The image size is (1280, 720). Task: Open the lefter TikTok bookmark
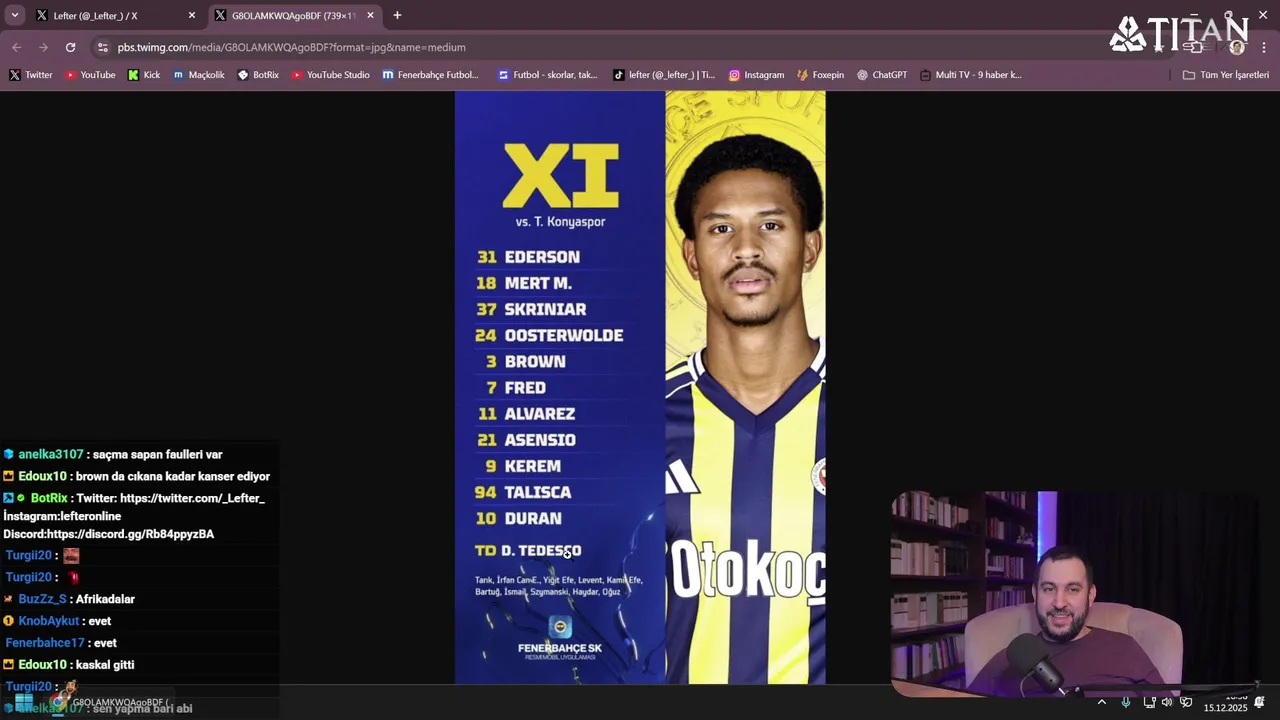point(664,75)
